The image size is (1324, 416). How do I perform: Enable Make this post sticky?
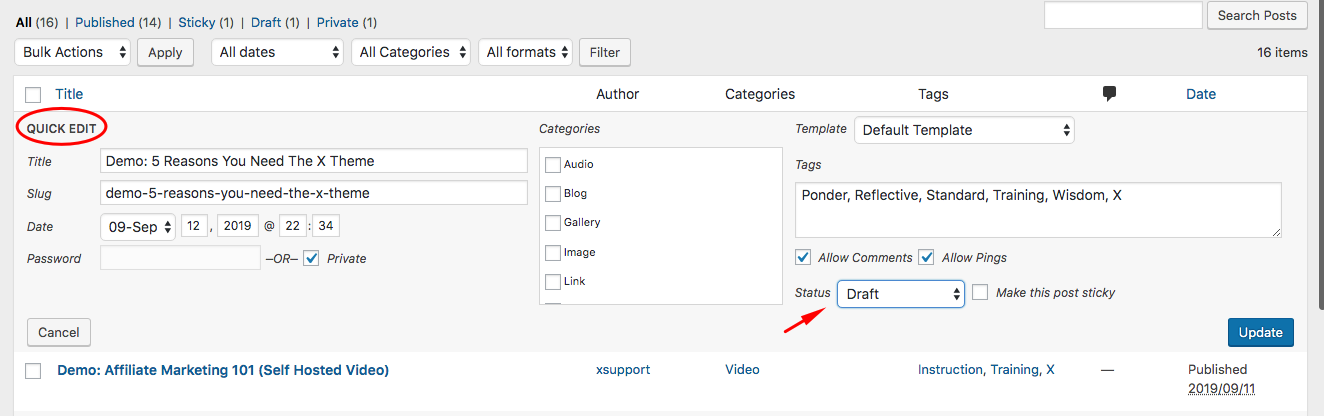pyautogui.click(x=980, y=292)
